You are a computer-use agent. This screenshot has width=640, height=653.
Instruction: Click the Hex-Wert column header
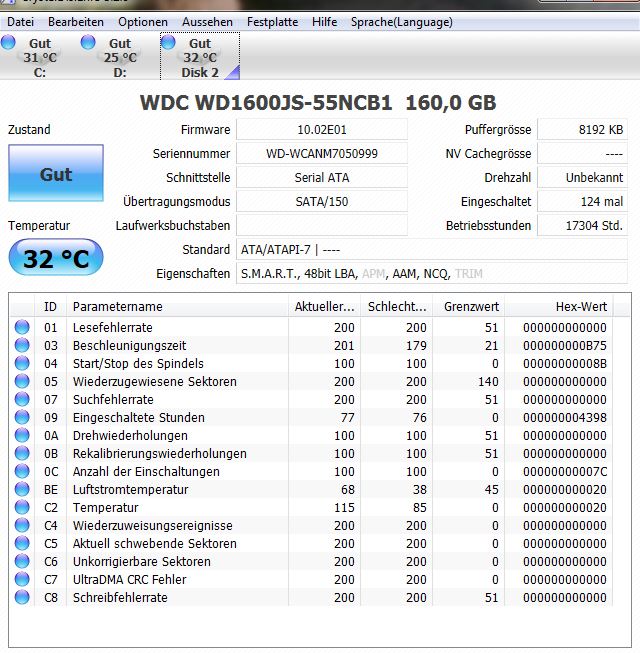point(559,307)
